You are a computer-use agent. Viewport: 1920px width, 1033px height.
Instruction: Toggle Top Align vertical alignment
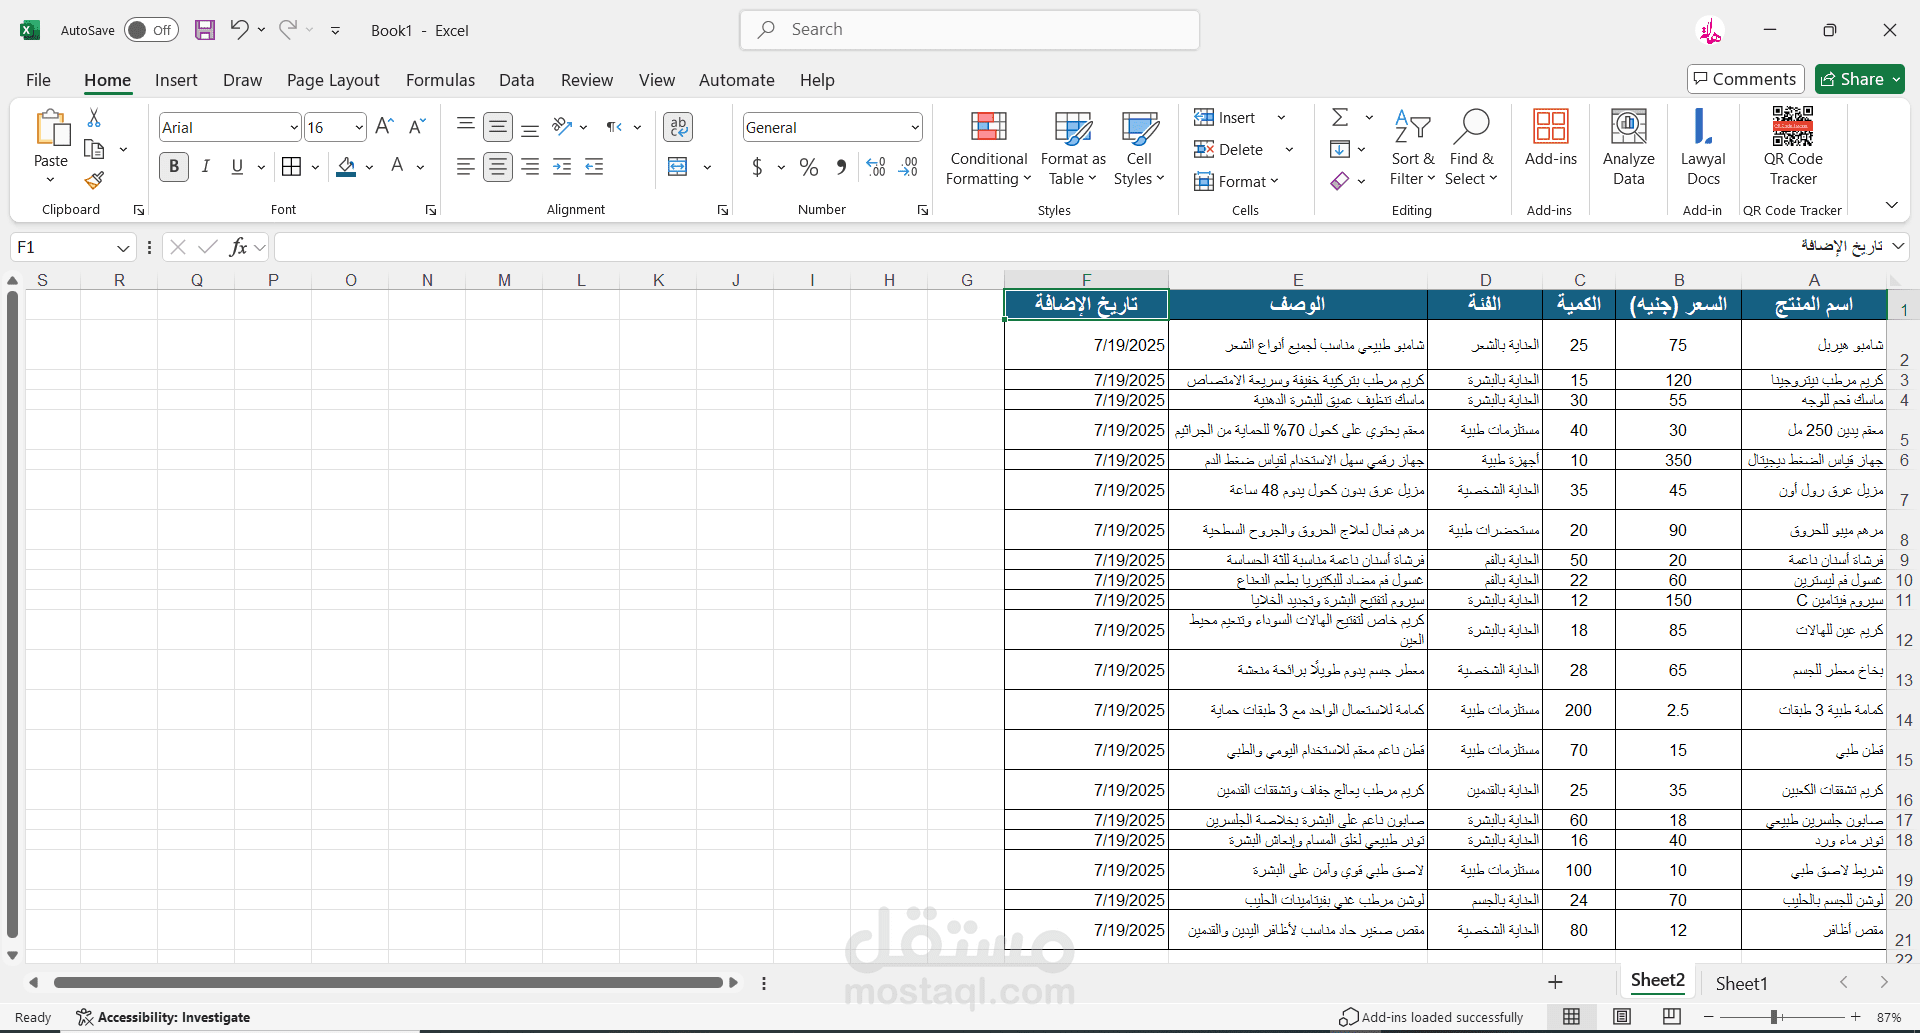465,126
